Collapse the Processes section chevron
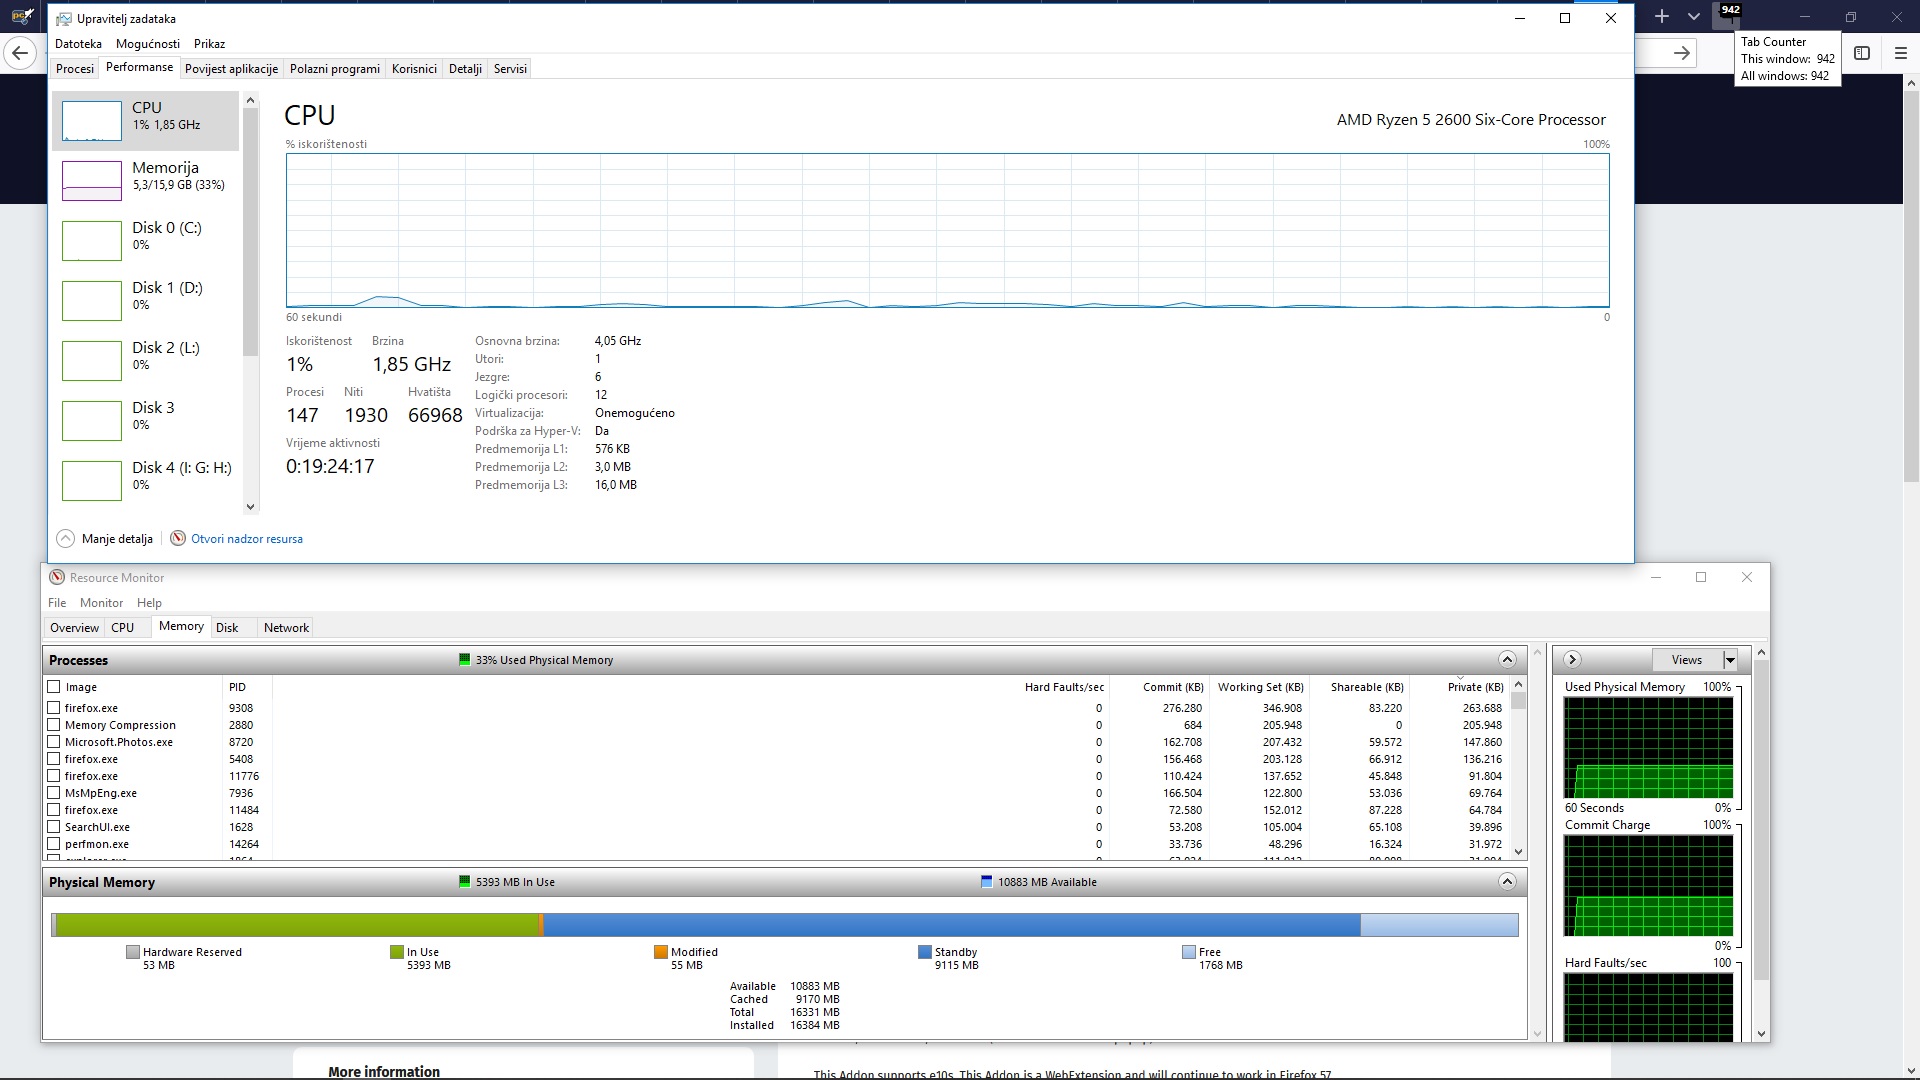The image size is (1920, 1080). pos(1507,660)
